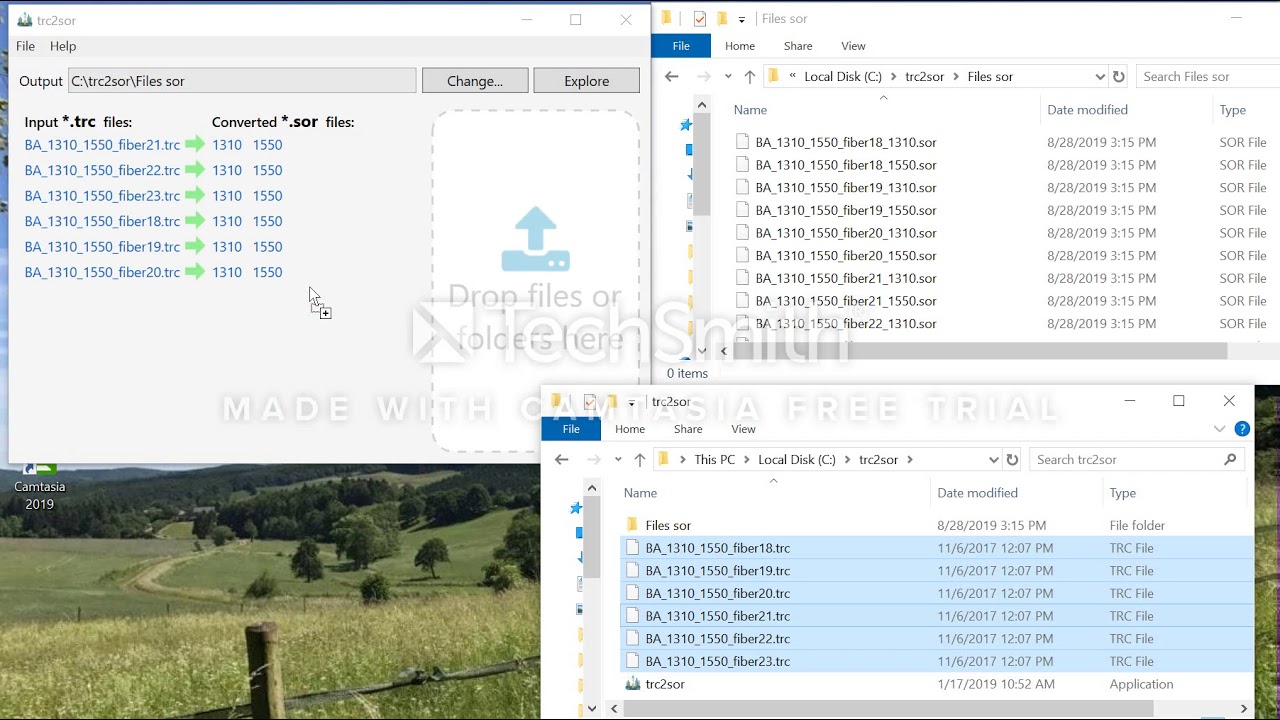Open Share tab in trc2sor explorer window
Viewport: 1280px width, 720px height.
(x=688, y=429)
